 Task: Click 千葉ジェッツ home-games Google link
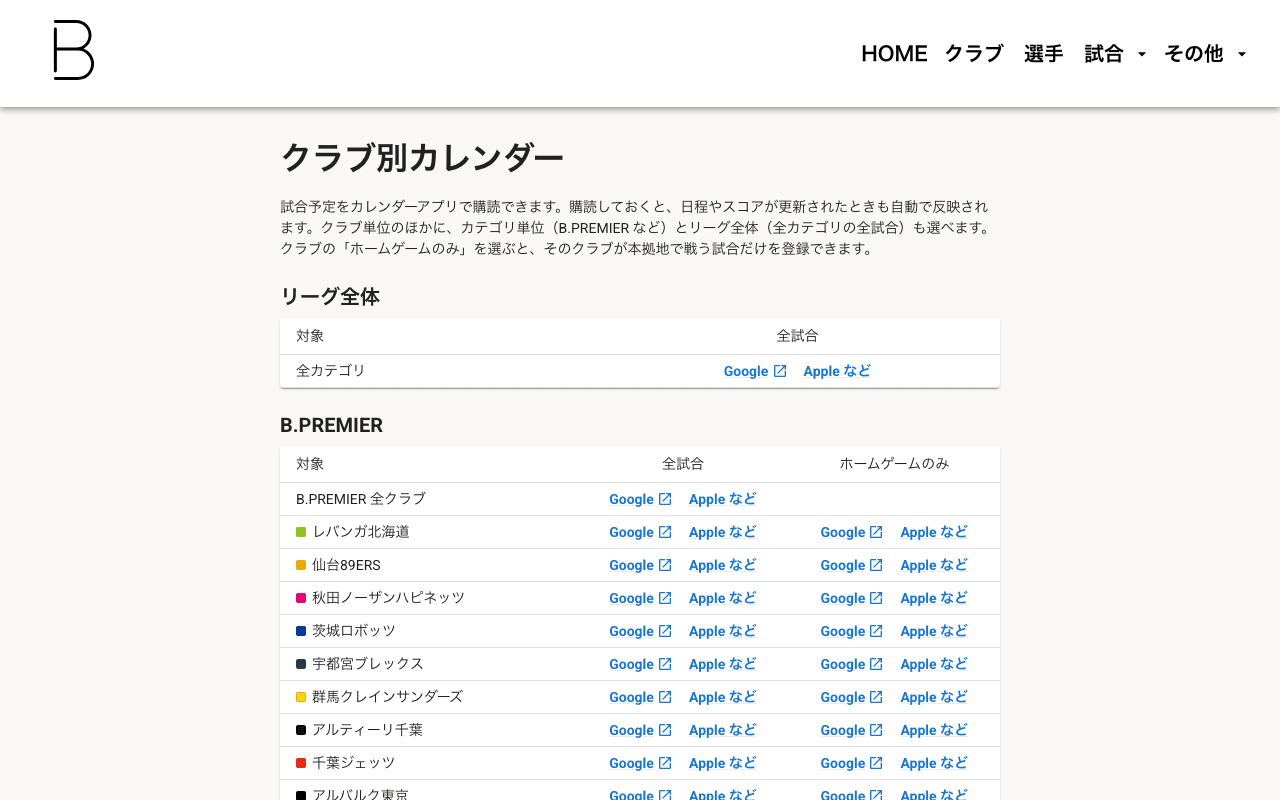point(852,763)
